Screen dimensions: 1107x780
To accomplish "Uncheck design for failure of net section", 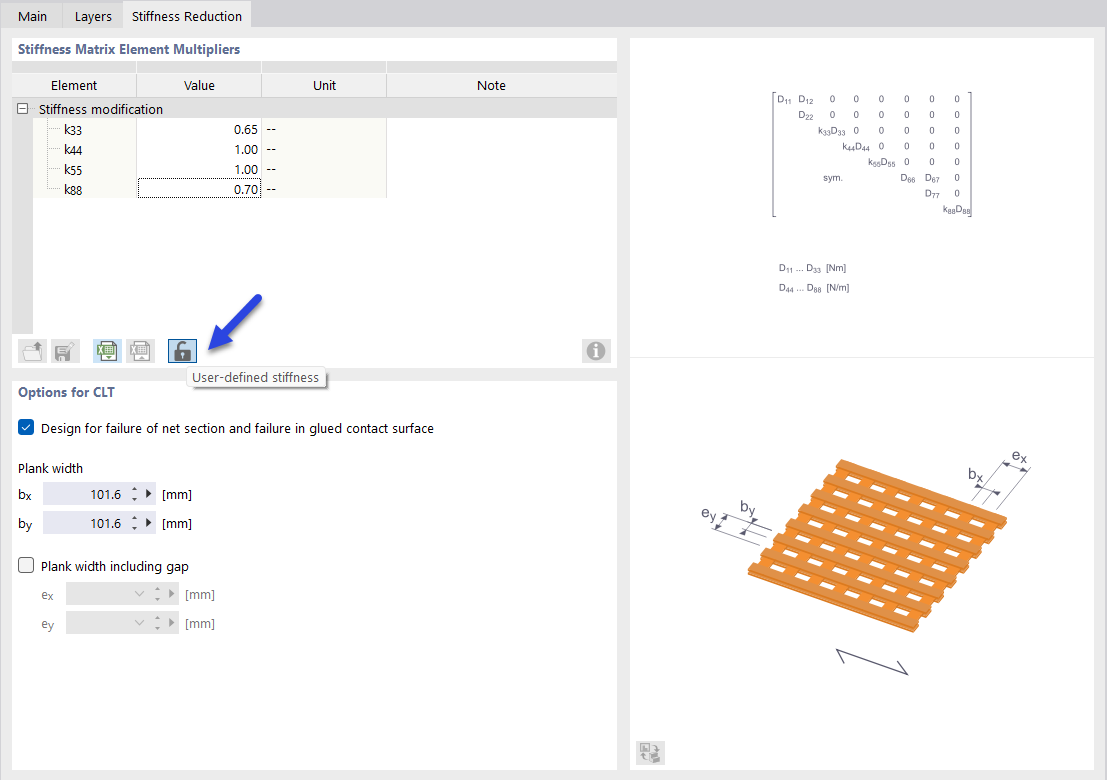I will (x=25, y=427).
